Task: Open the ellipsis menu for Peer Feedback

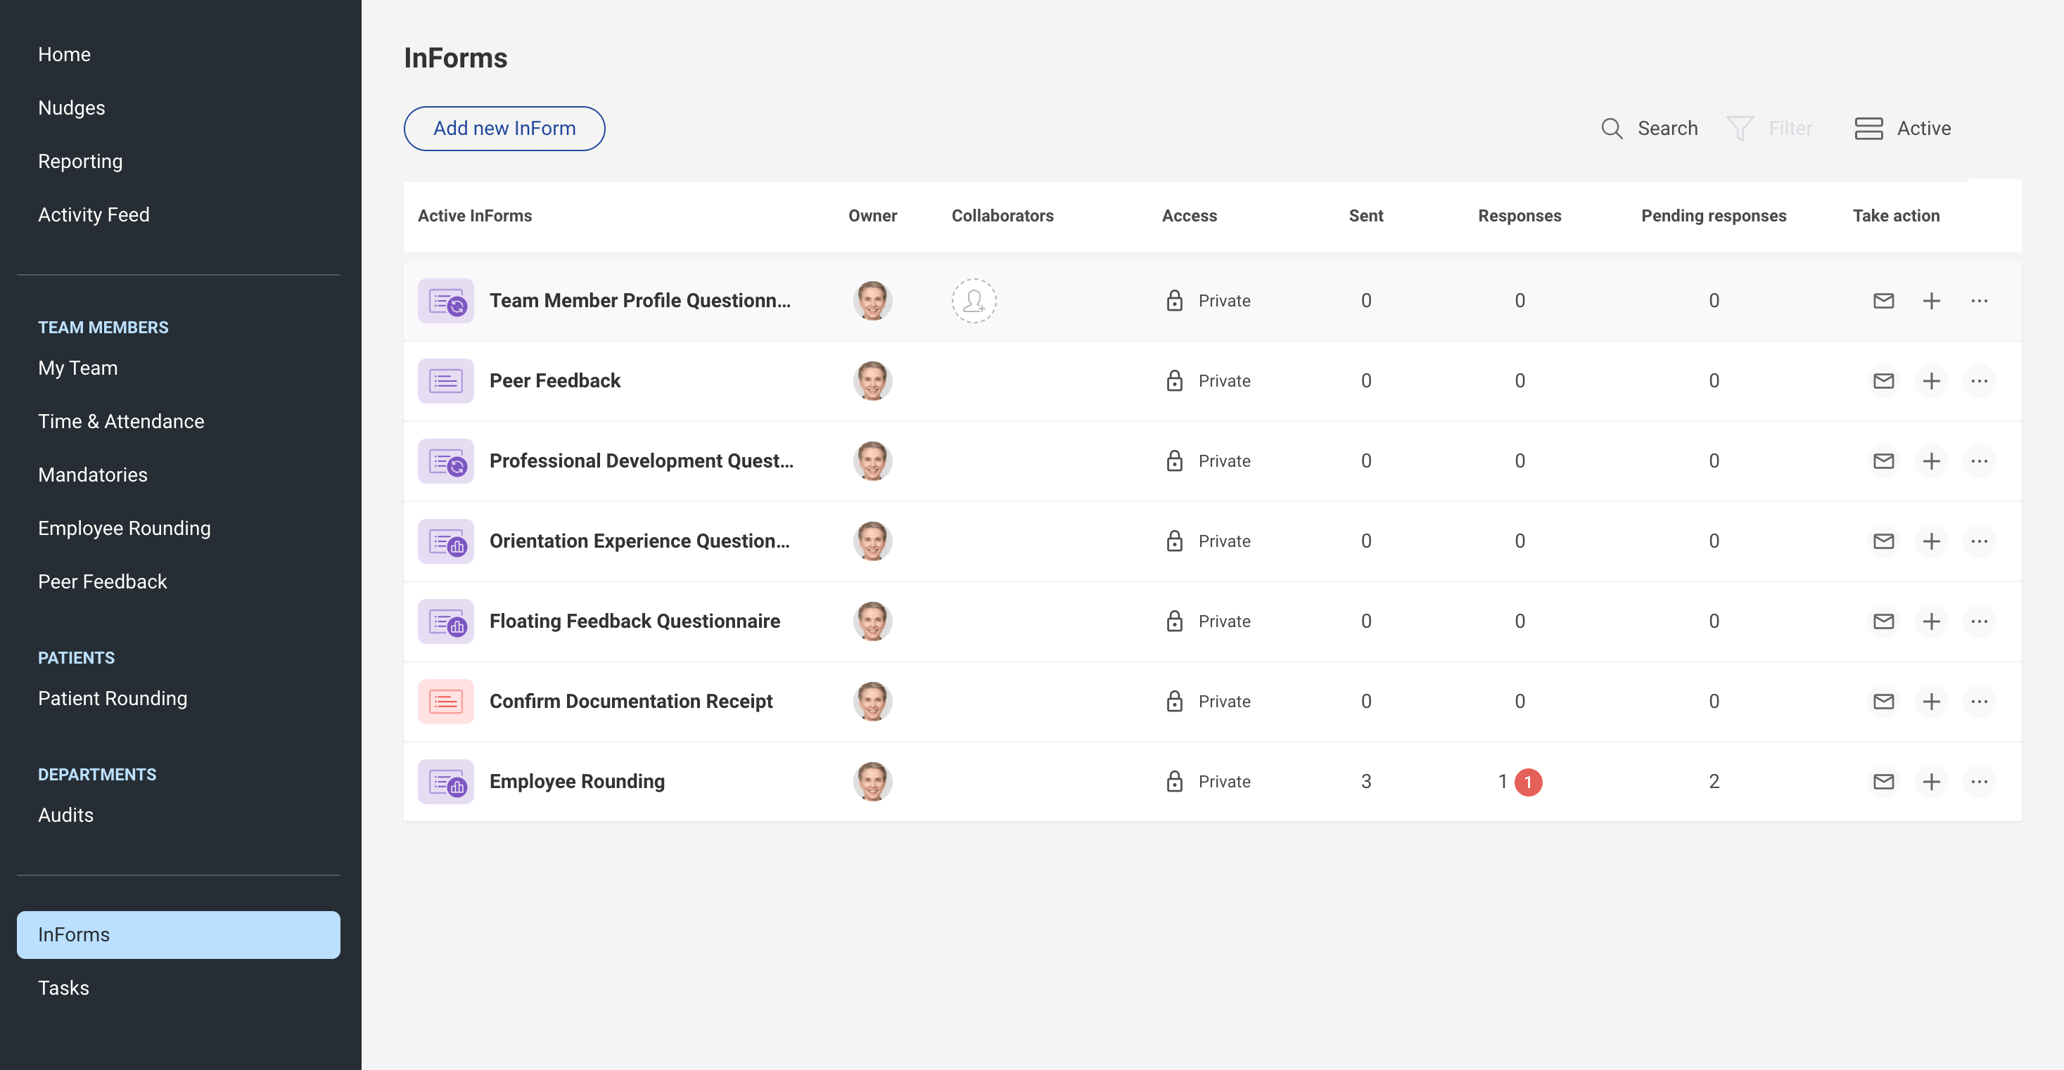Action: pyautogui.click(x=1979, y=381)
